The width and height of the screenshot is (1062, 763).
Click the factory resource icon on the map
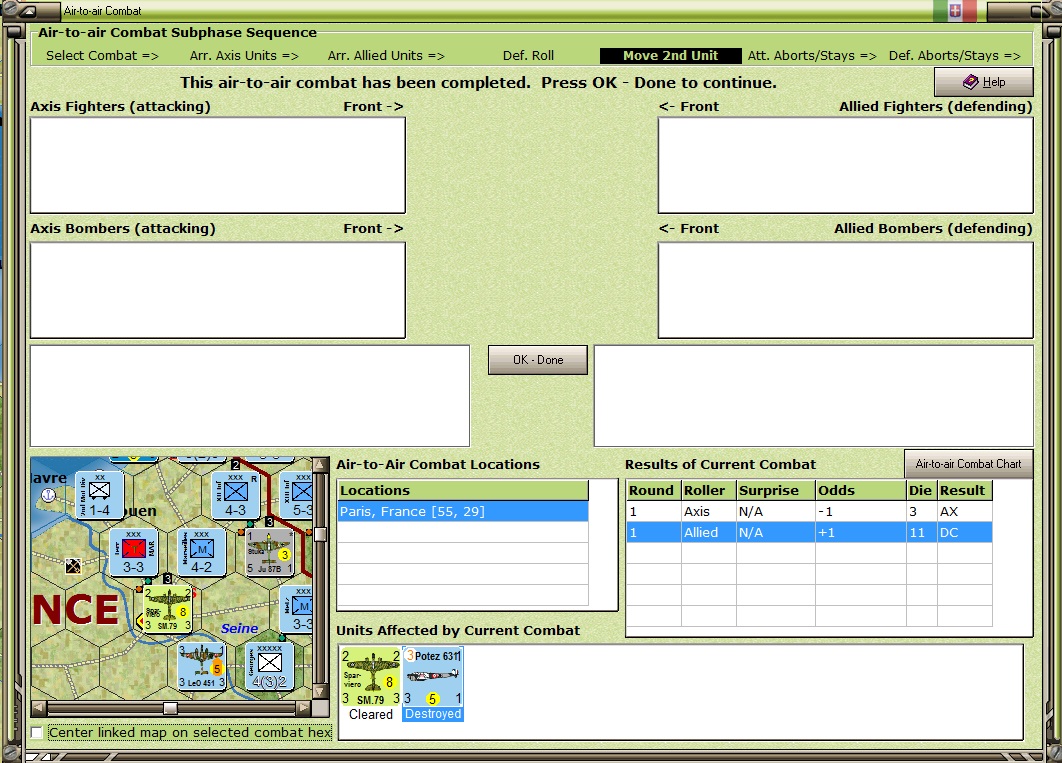[x=73, y=566]
